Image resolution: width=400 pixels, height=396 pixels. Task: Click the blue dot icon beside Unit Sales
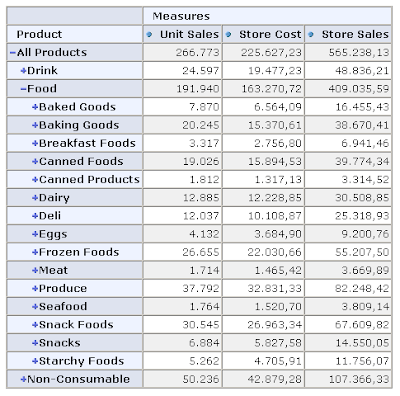coord(149,34)
